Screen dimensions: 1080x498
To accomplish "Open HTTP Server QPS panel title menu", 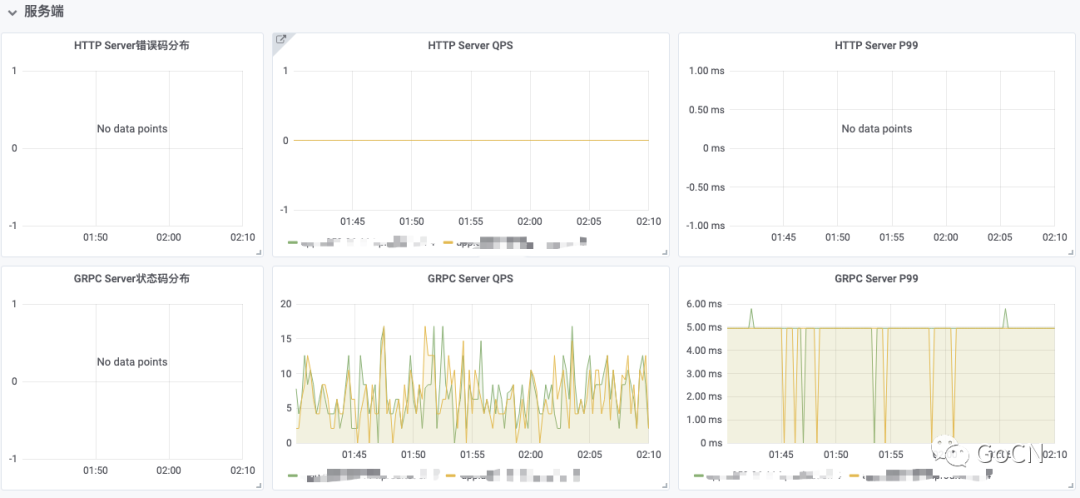I will [x=470, y=45].
